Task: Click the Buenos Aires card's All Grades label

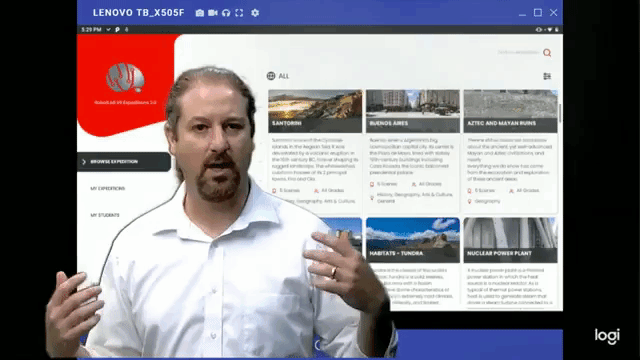Action: [430, 184]
